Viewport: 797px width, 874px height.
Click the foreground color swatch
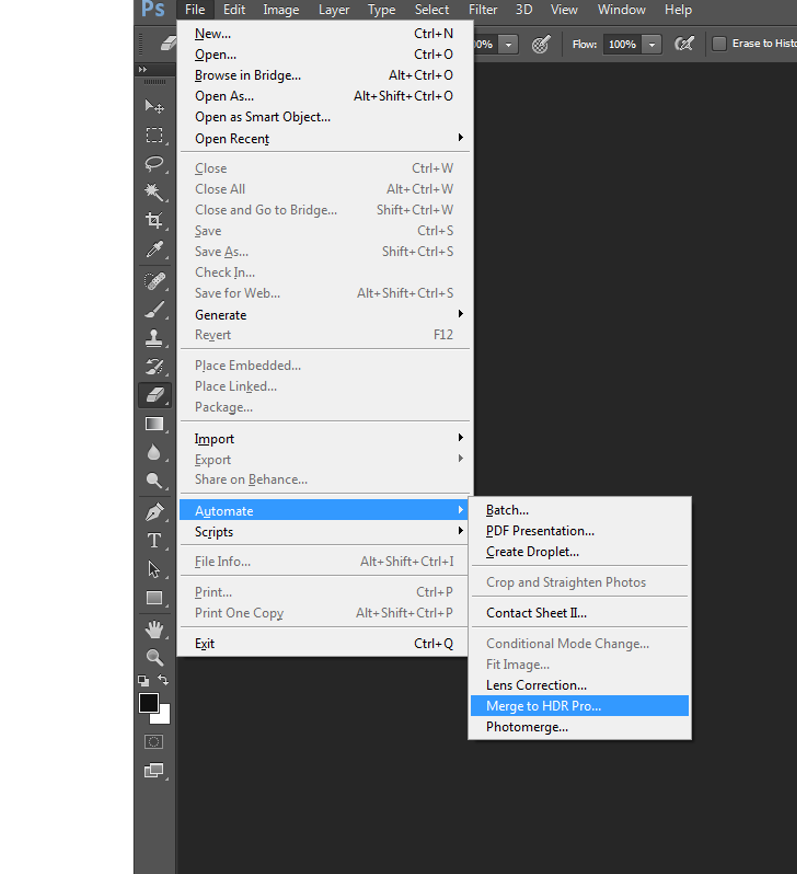click(148, 703)
